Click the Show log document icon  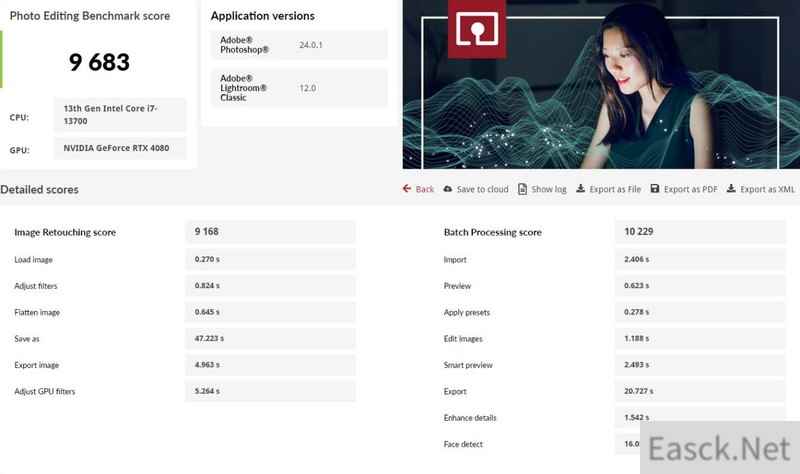[522, 189]
